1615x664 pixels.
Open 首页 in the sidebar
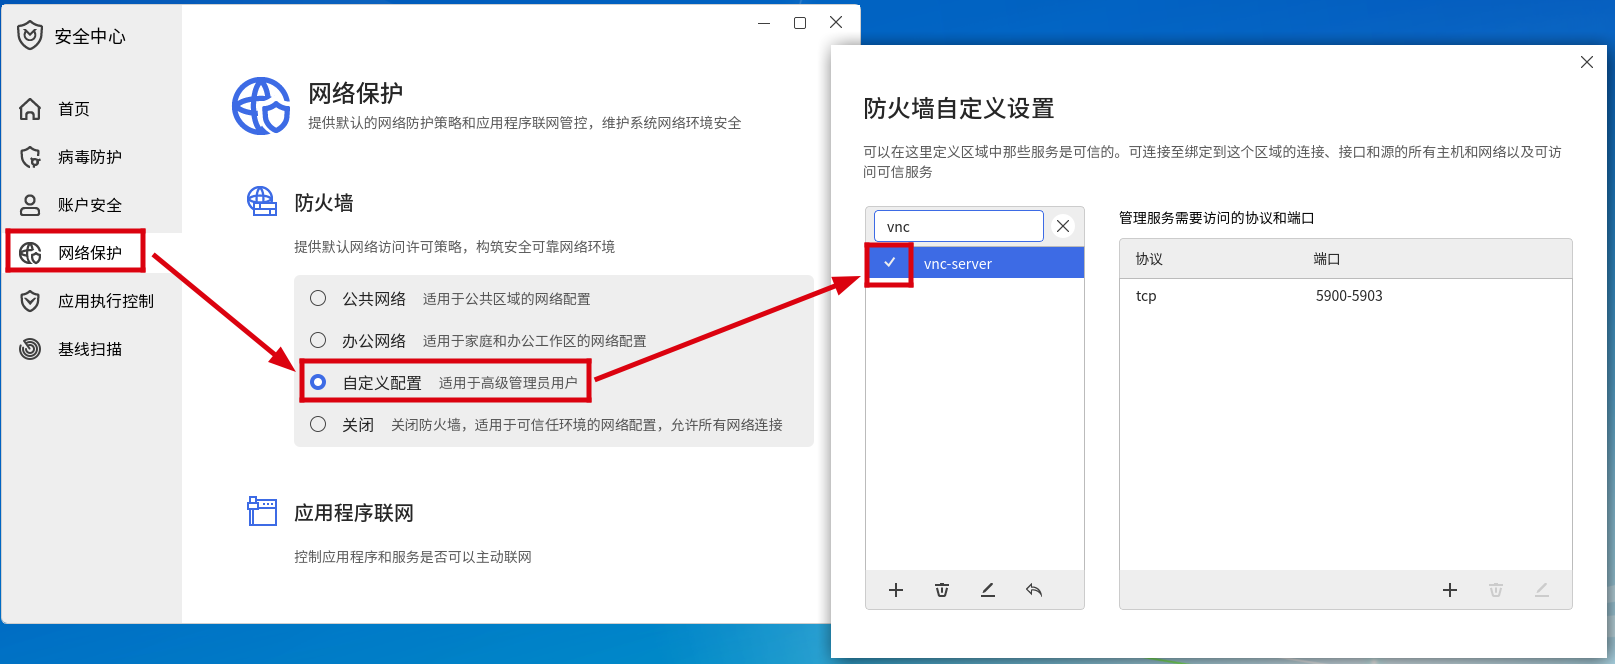coord(74,109)
